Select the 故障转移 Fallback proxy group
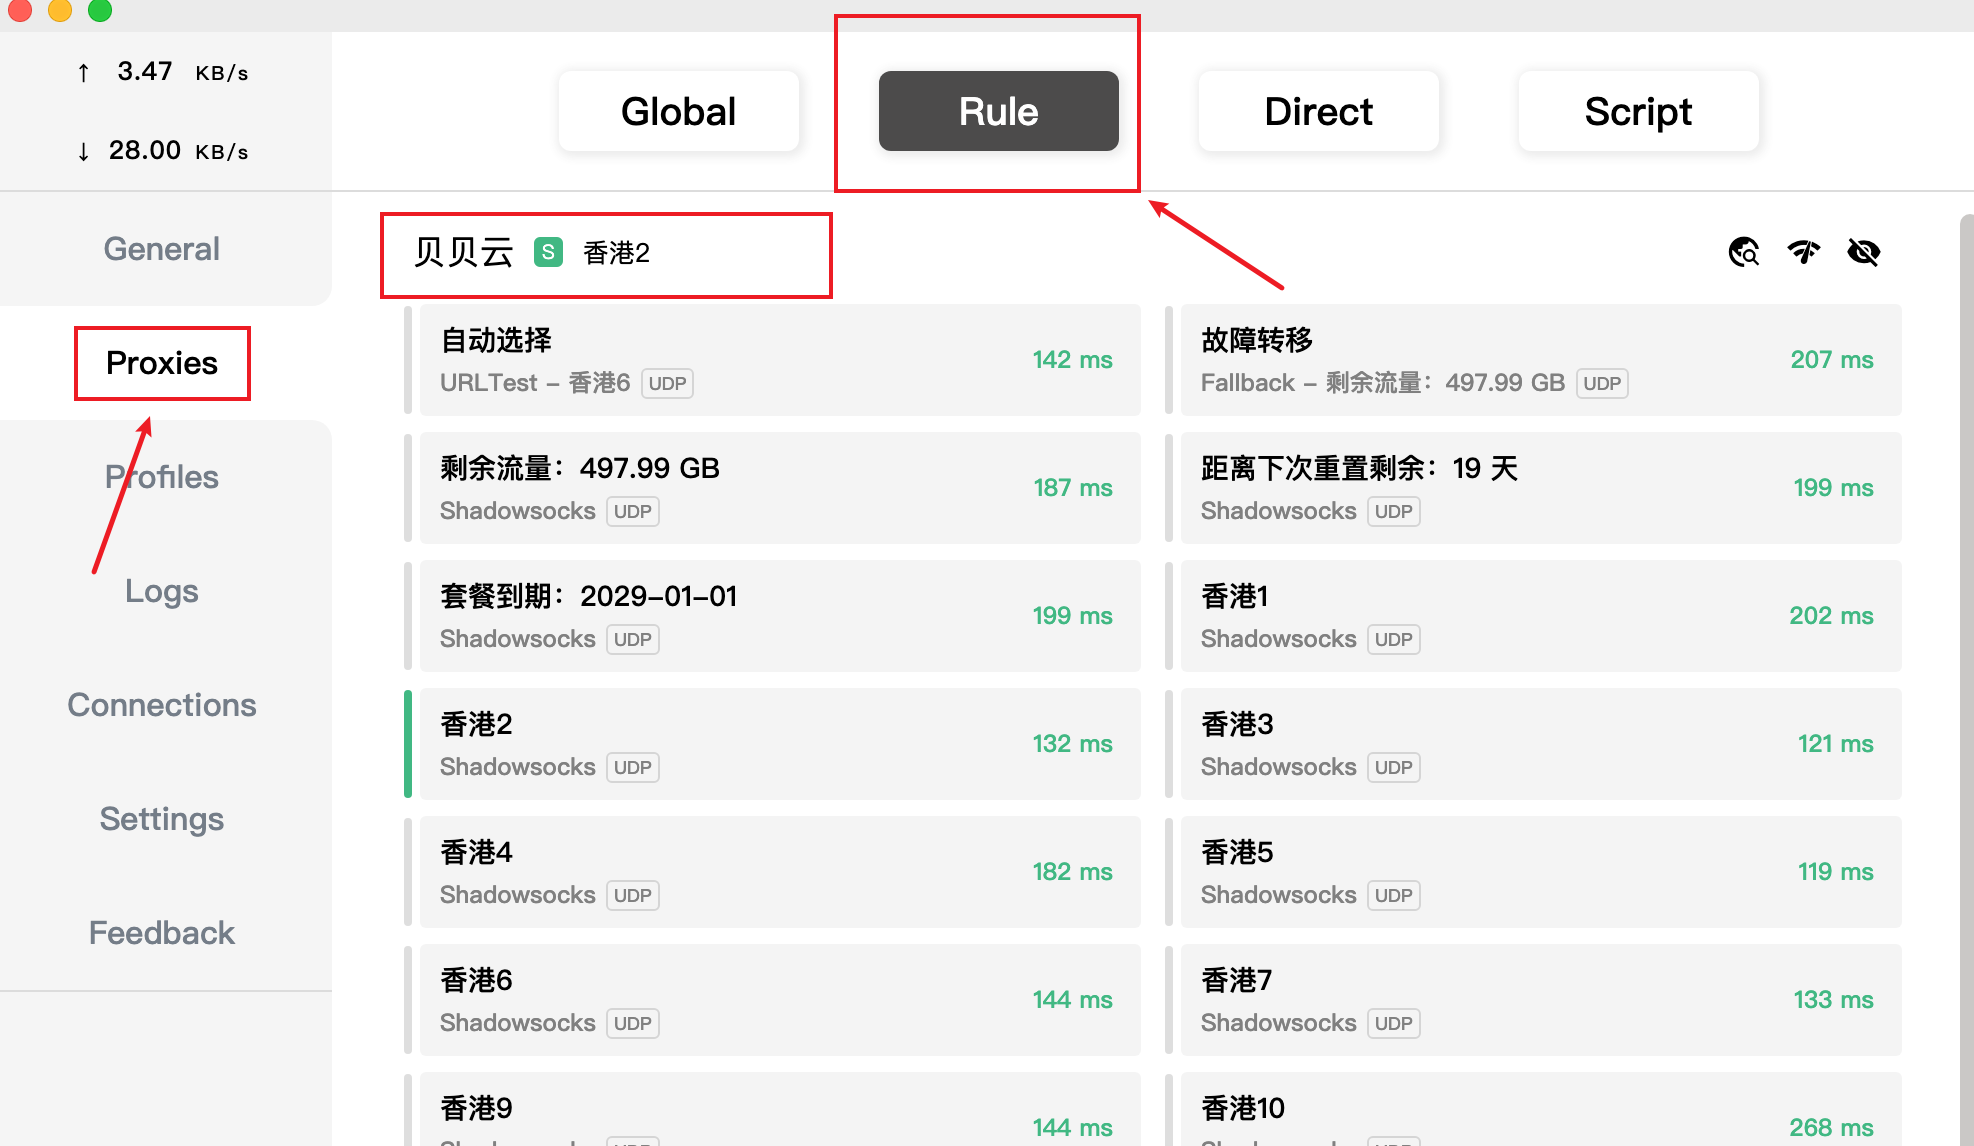 click(x=1540, y=360)
